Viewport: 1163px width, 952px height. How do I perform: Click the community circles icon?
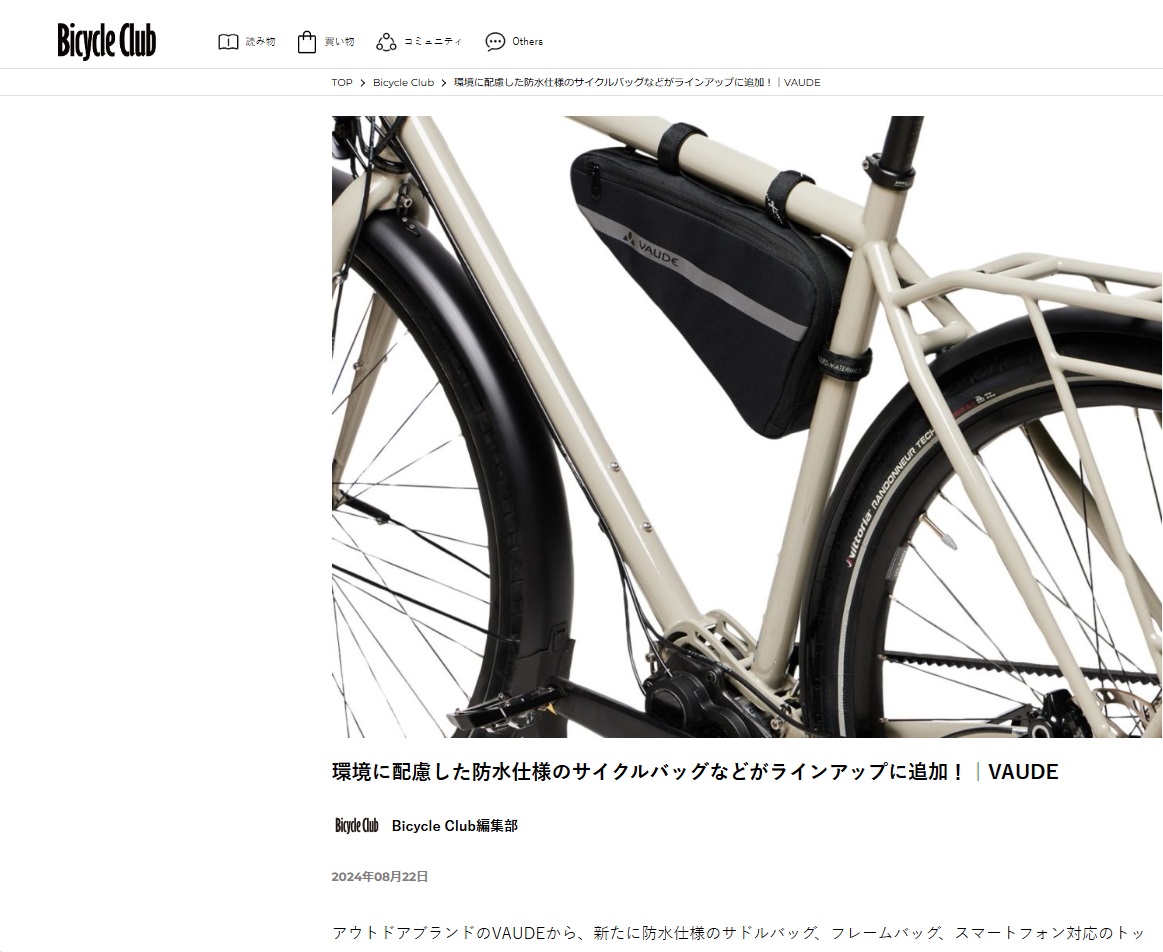(x=386, y=42)
